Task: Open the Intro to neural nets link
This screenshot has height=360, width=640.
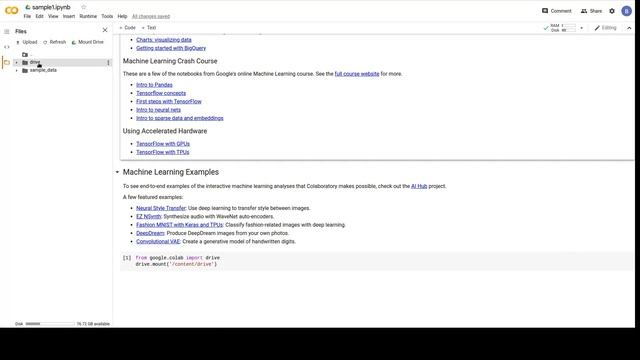Action: [x=158, y=110]
